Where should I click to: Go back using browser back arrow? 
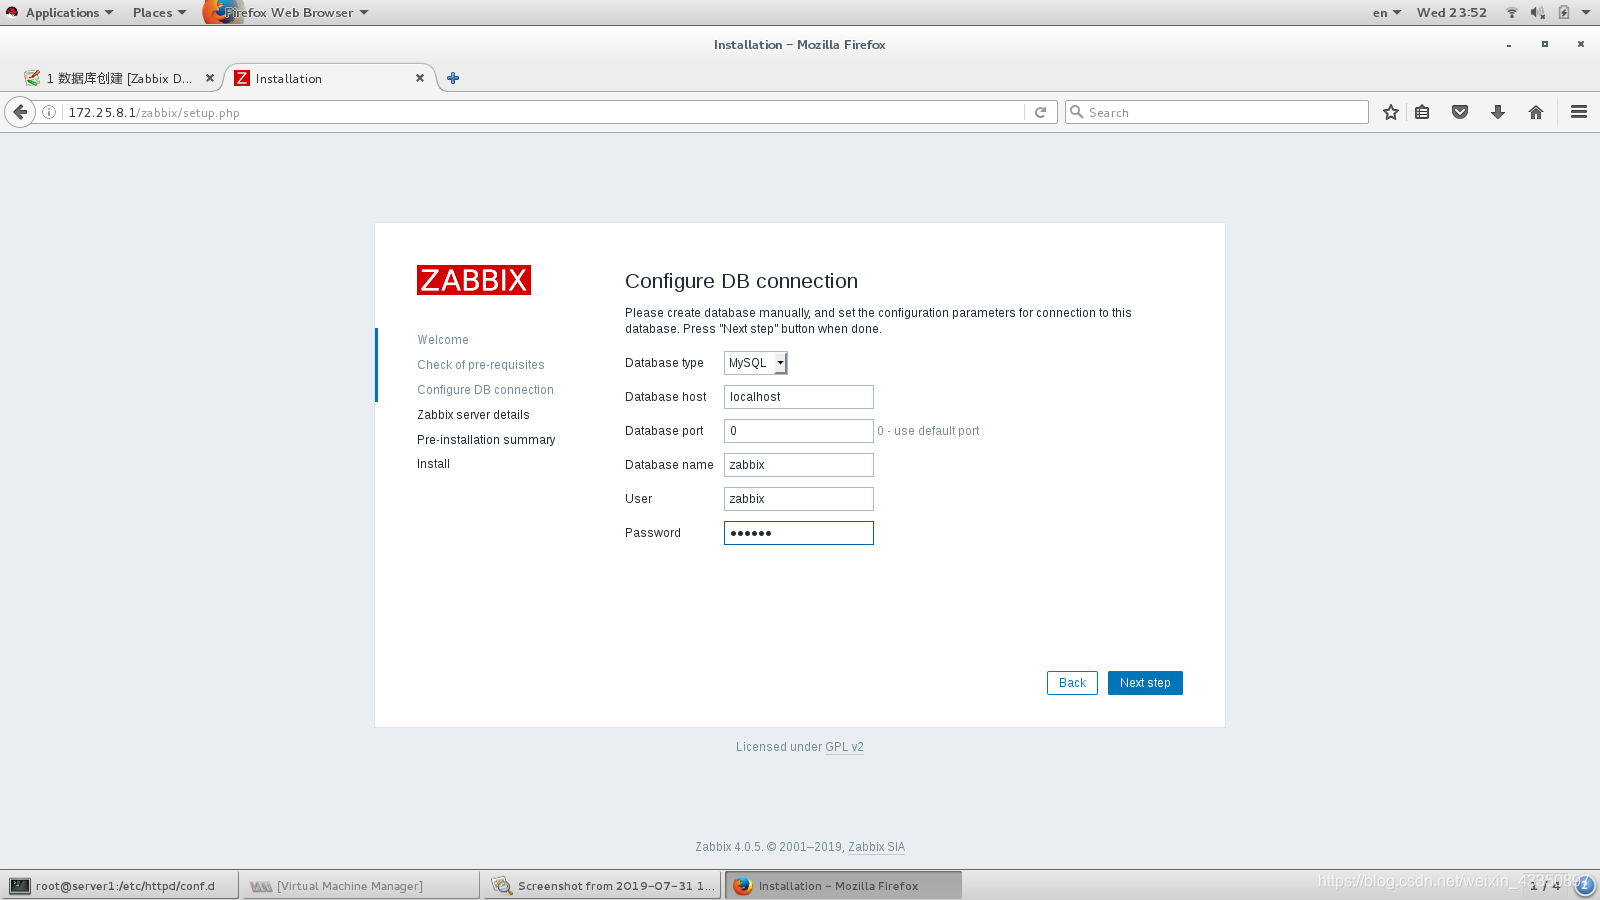tap(20, 112)
